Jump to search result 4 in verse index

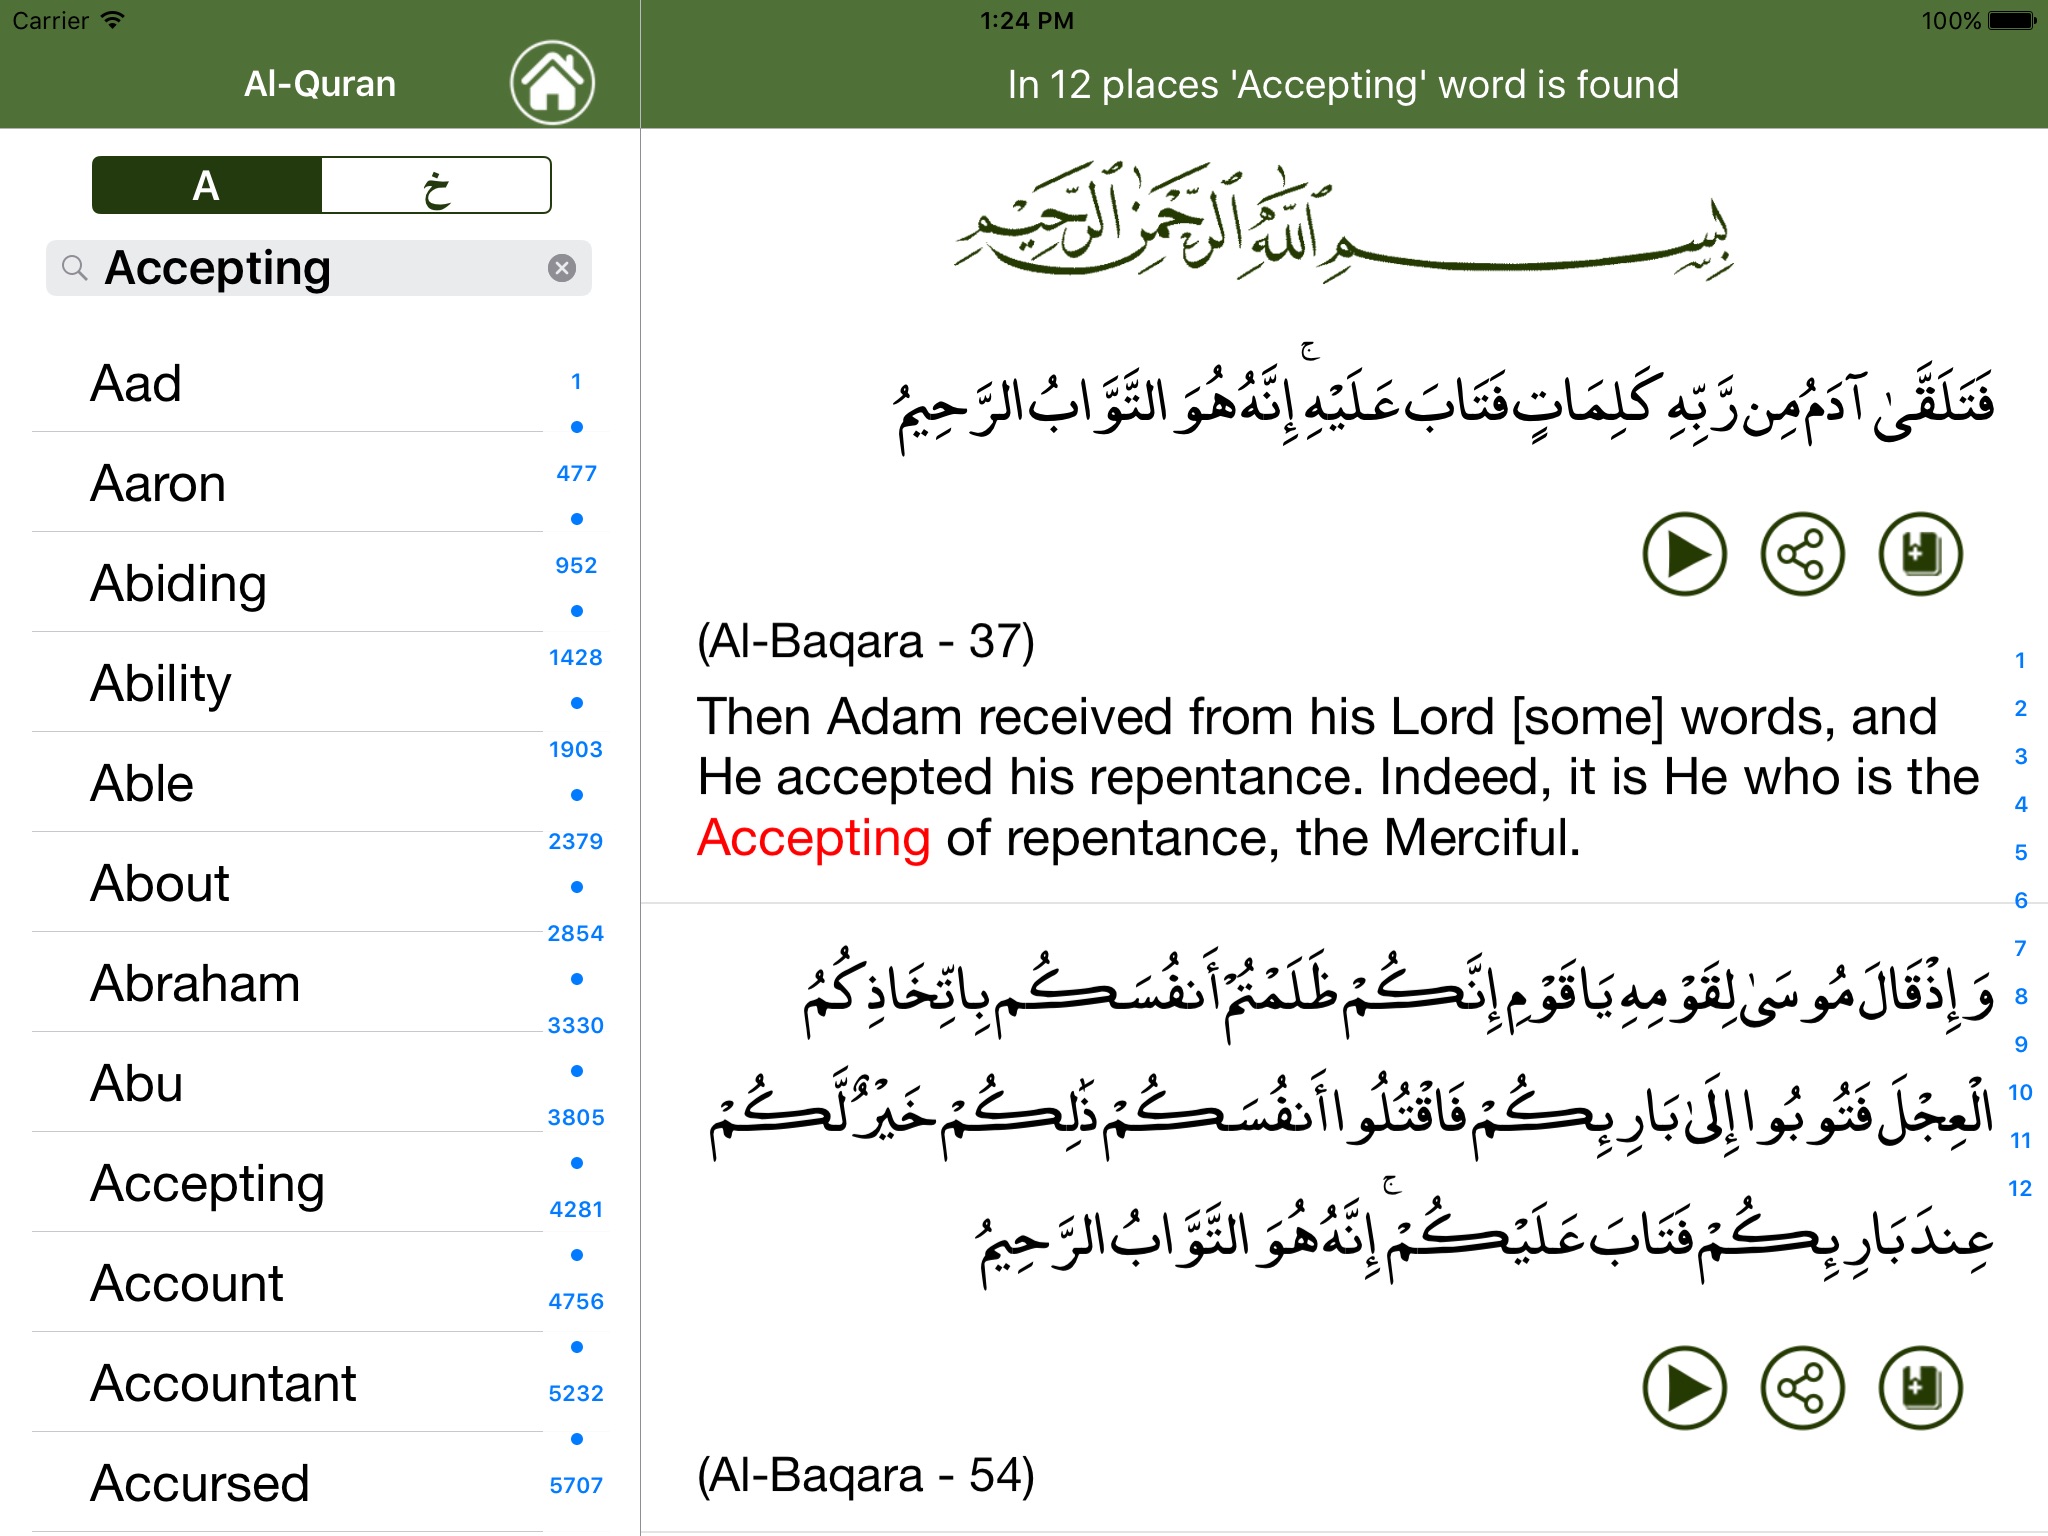point(2020,805)
